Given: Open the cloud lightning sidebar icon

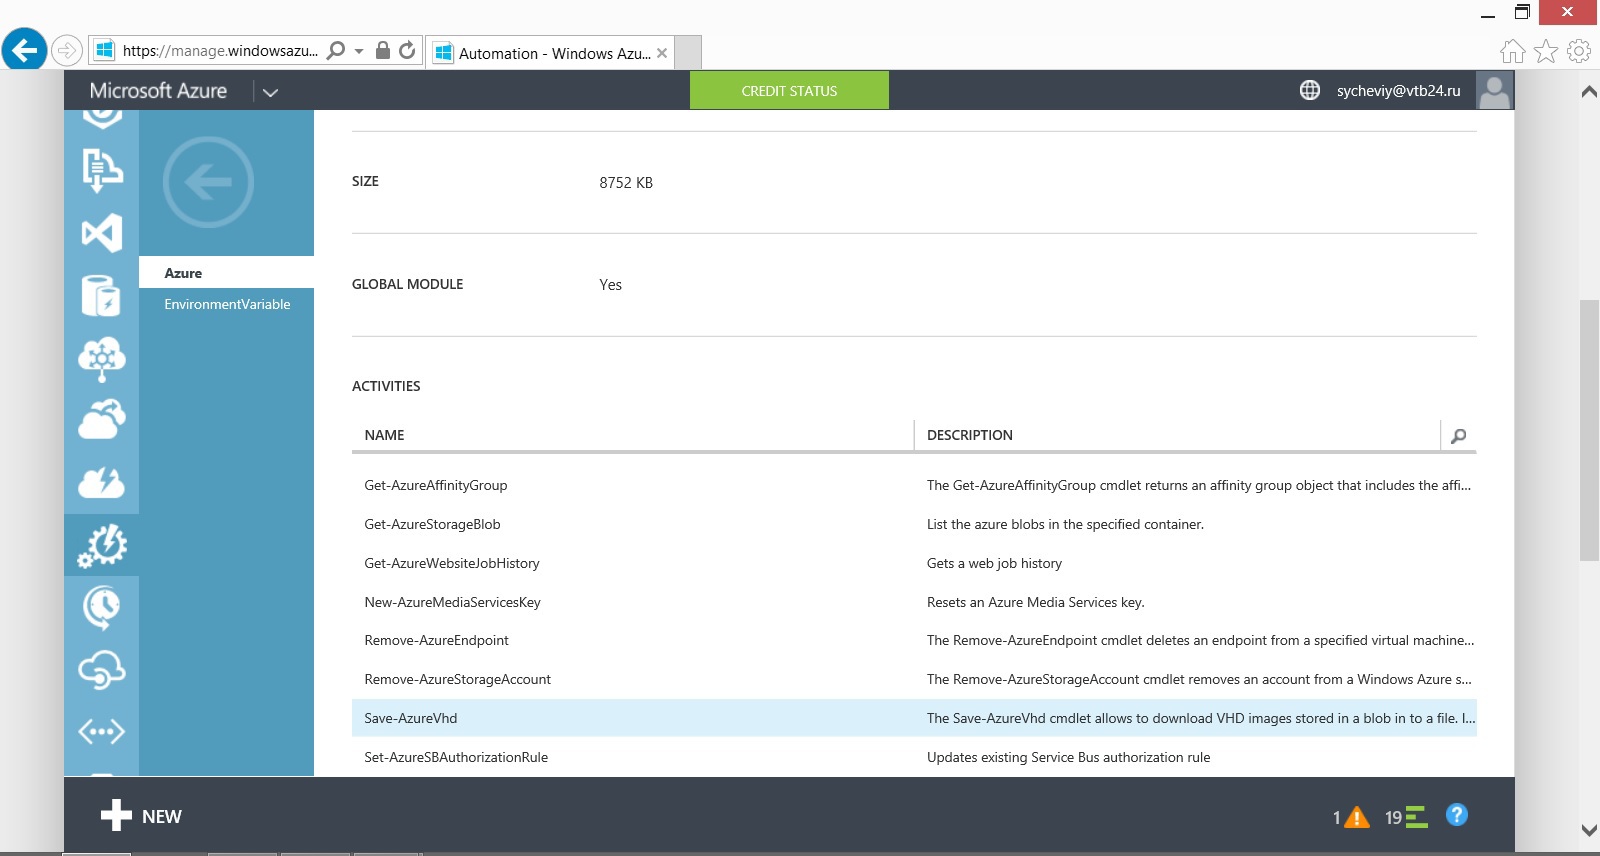Looking at the screenshot, I should click(x=102, y=483).
